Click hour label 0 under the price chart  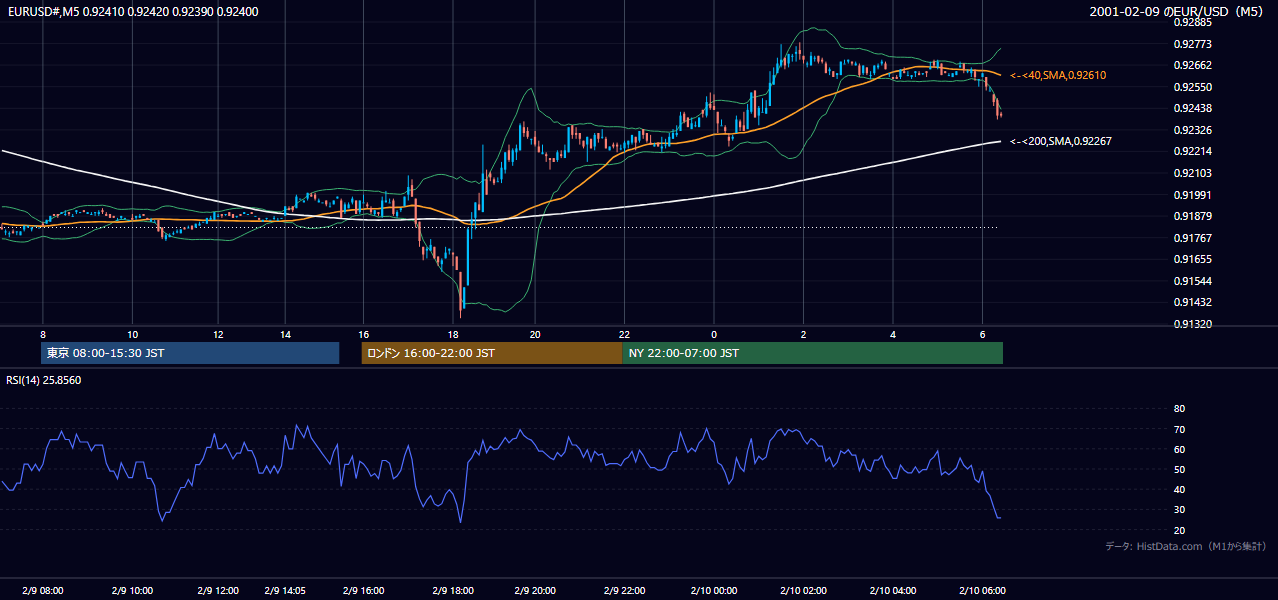(x=714, y=334)
